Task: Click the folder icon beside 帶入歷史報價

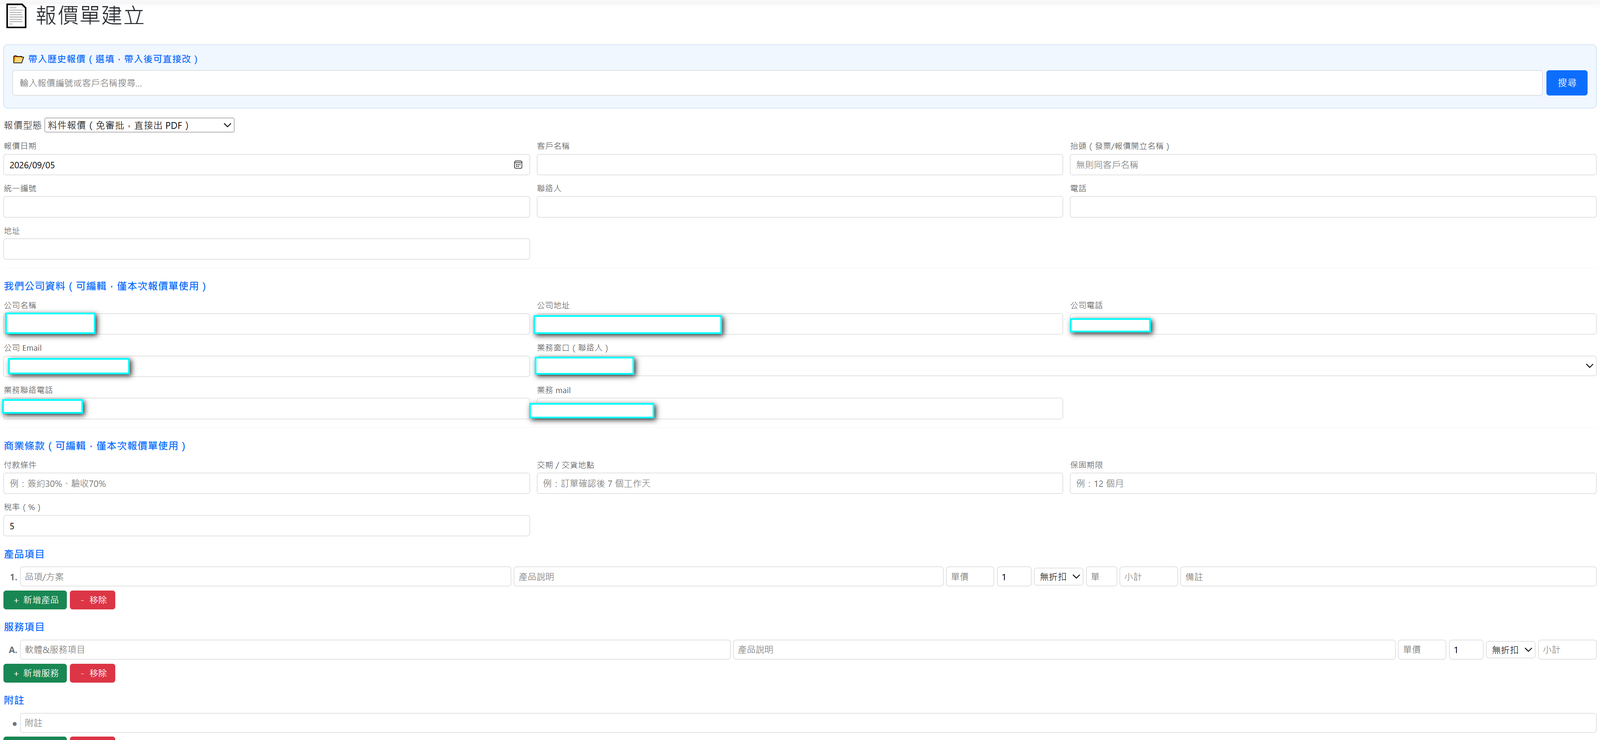Action: coord(18,59)
